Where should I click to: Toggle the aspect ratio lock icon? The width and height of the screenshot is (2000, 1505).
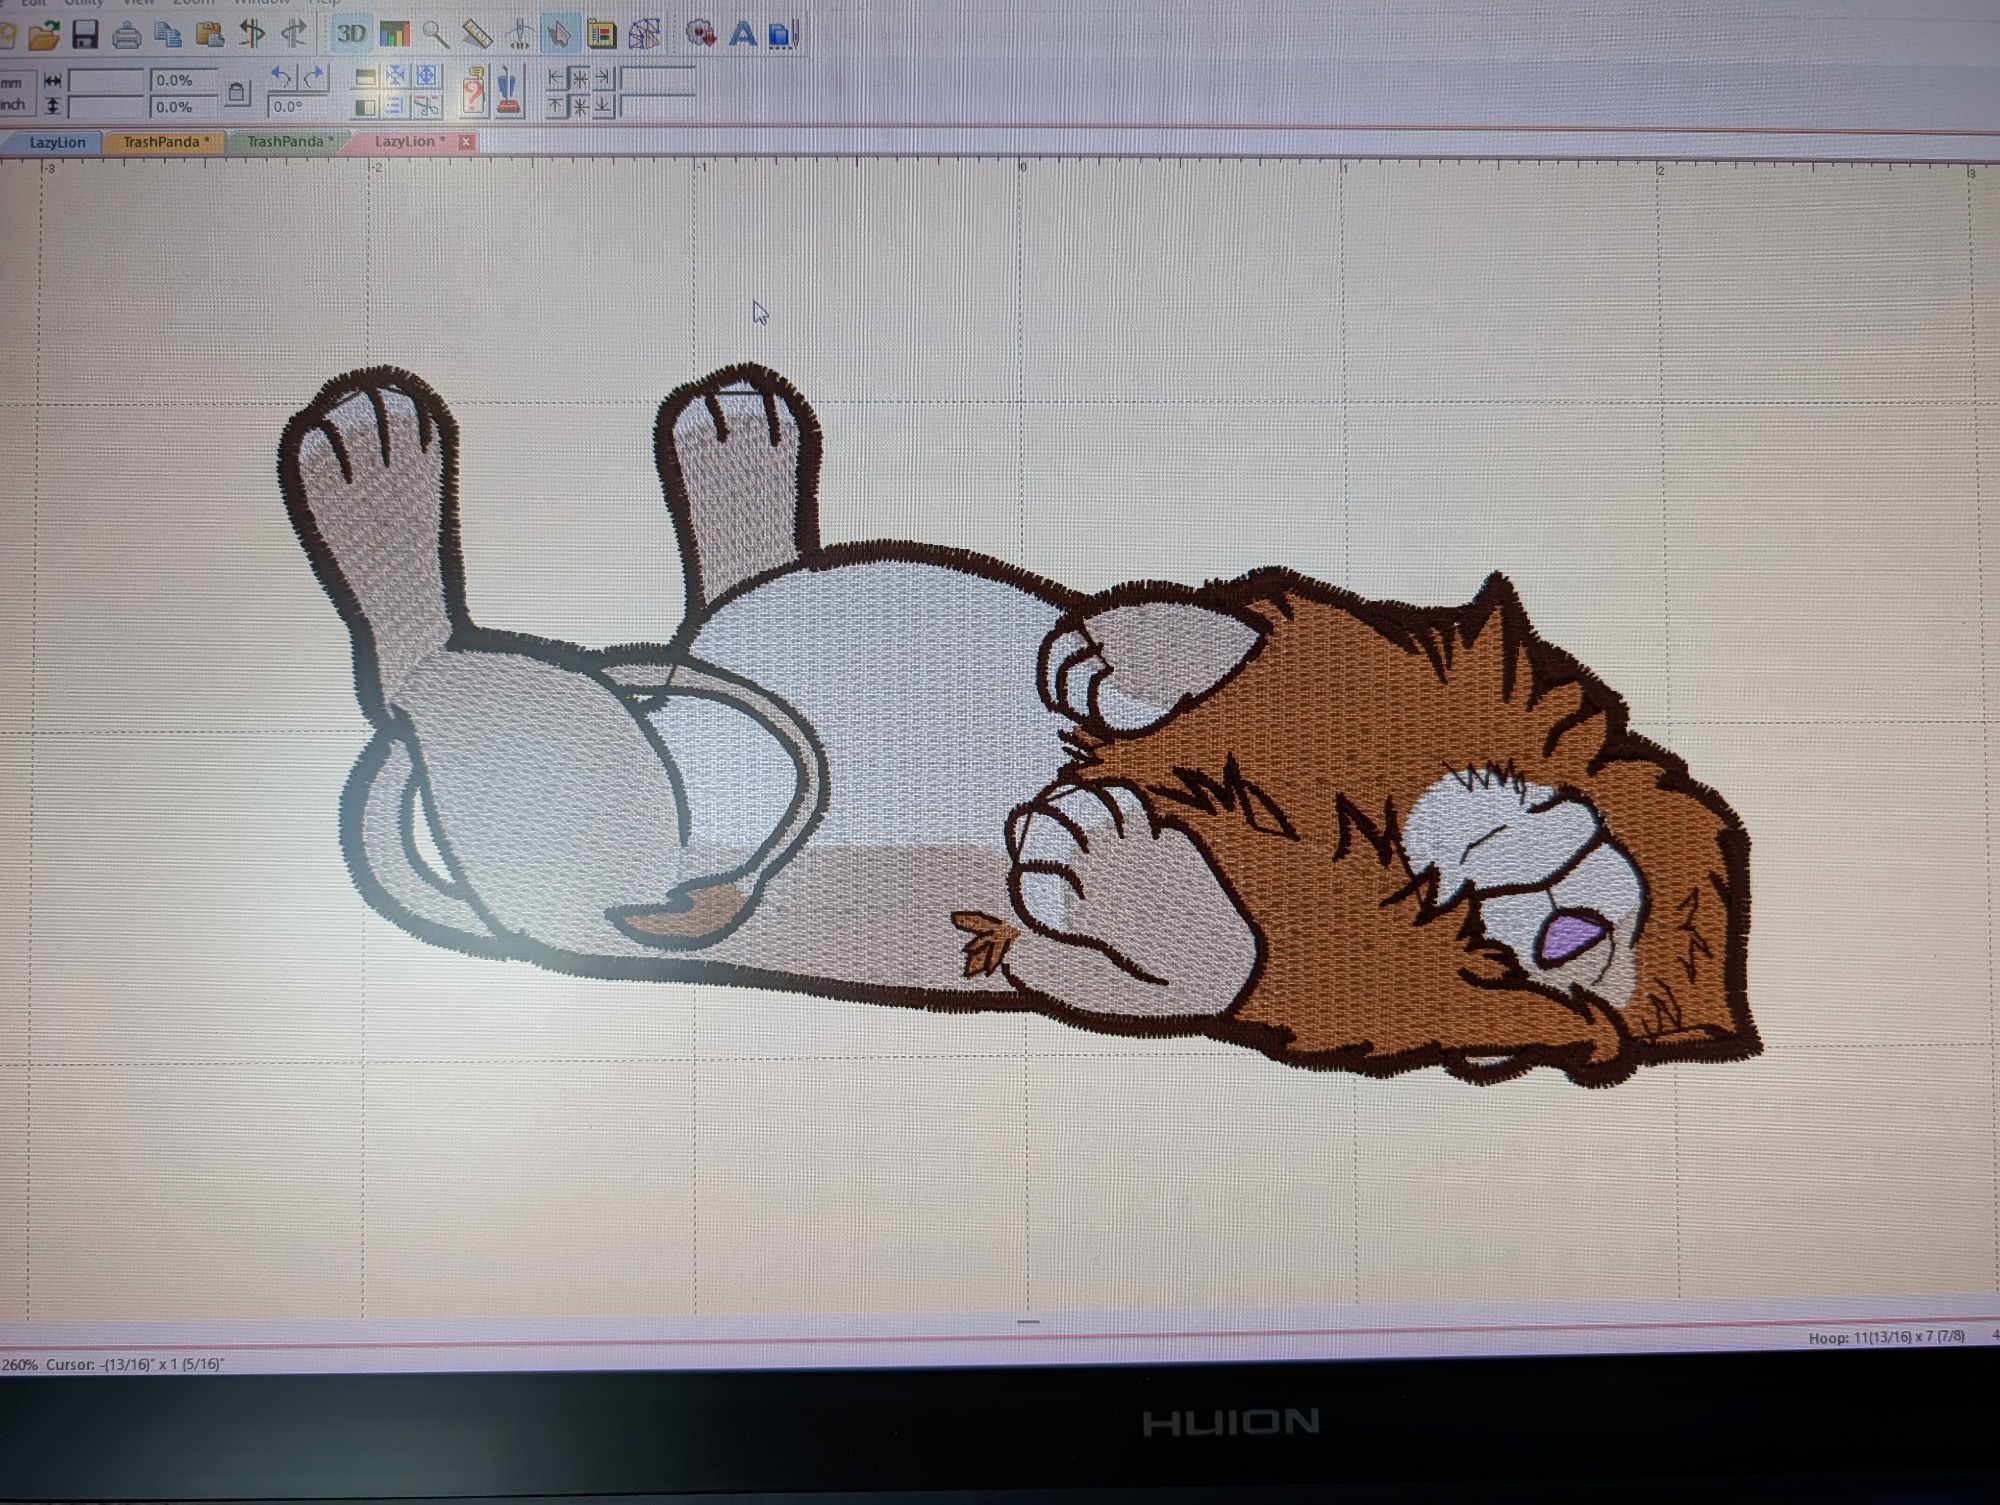click(x=237, y=93)
